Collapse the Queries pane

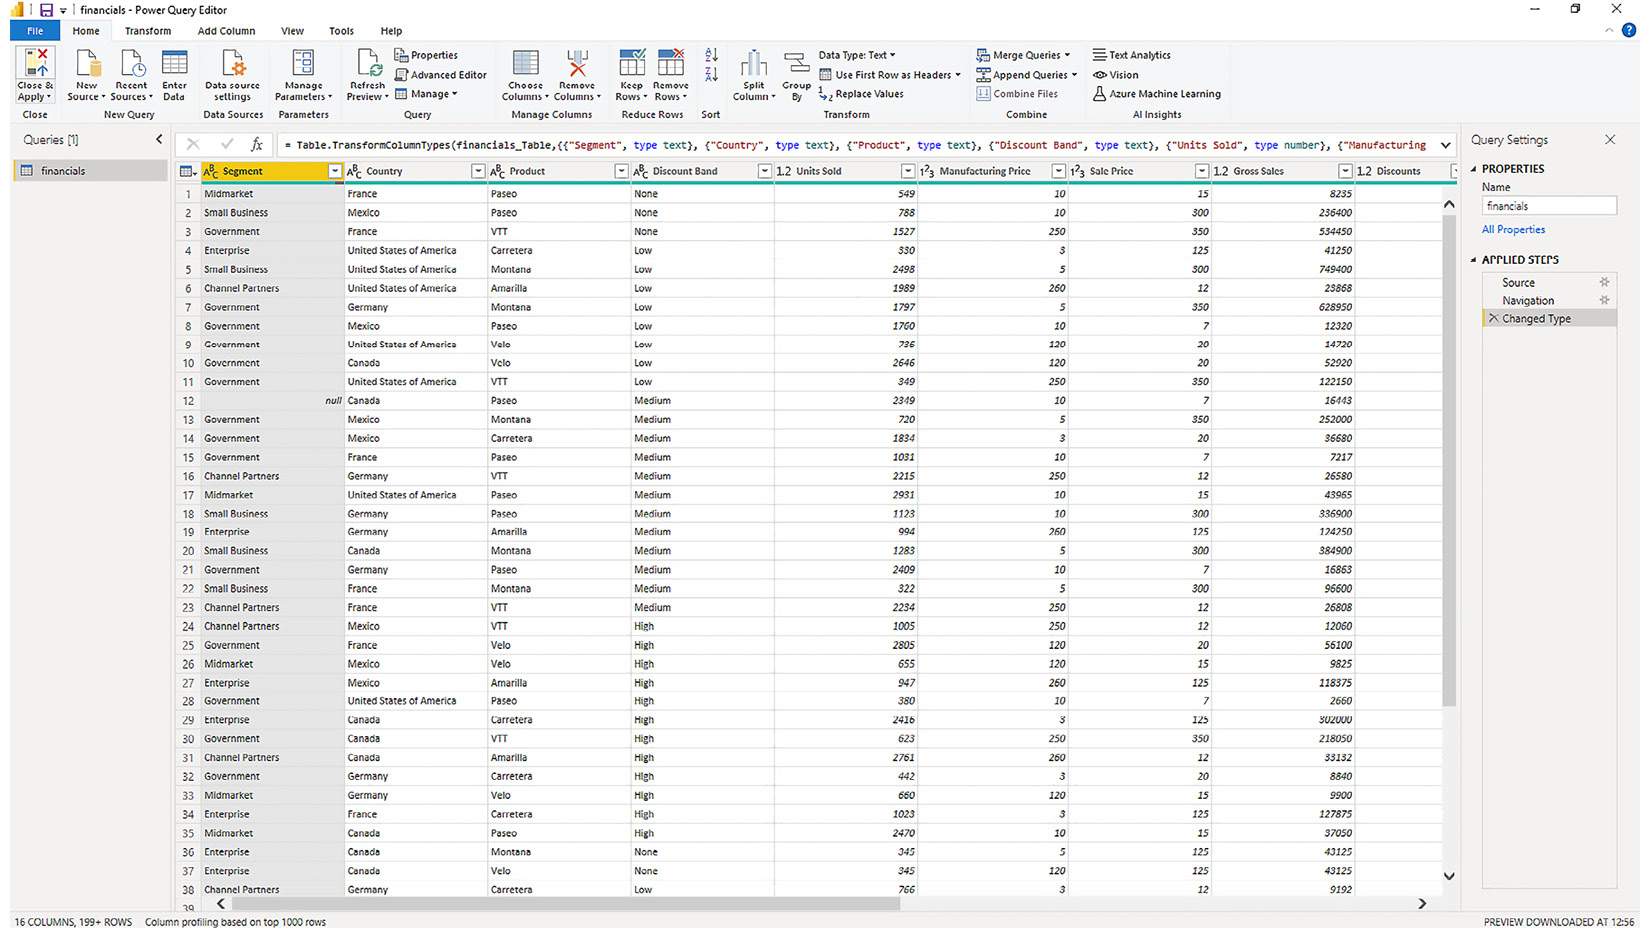(x=159, y=140)
